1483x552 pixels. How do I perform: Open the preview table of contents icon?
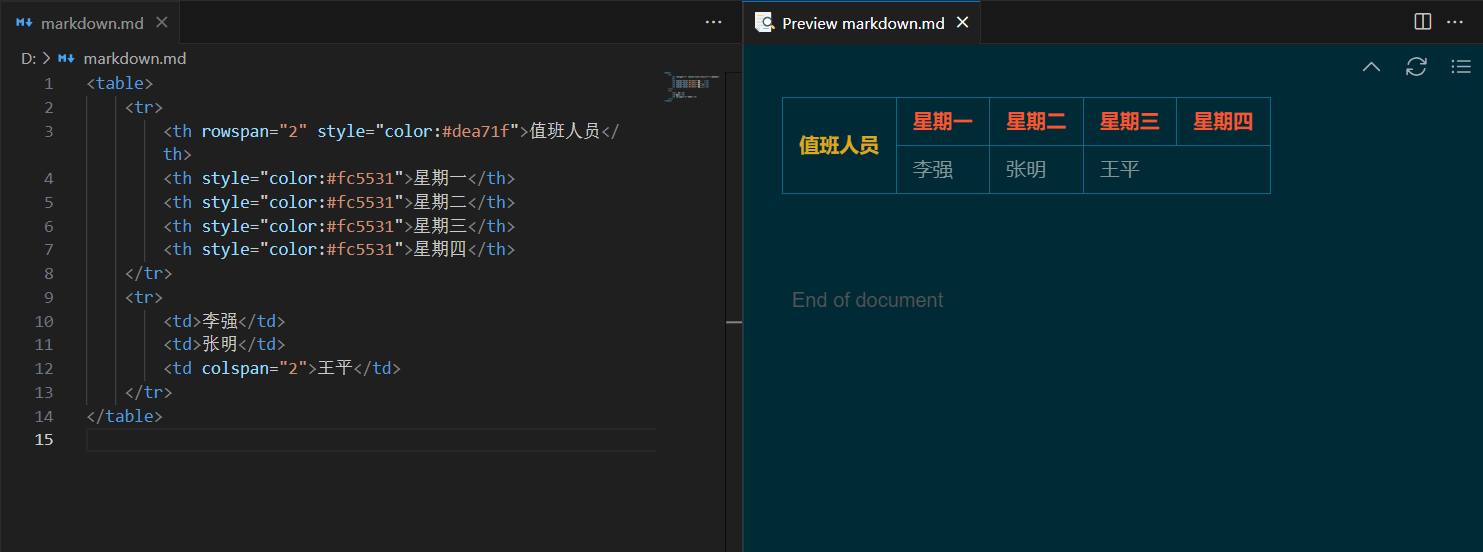[x=1461, y=67]
